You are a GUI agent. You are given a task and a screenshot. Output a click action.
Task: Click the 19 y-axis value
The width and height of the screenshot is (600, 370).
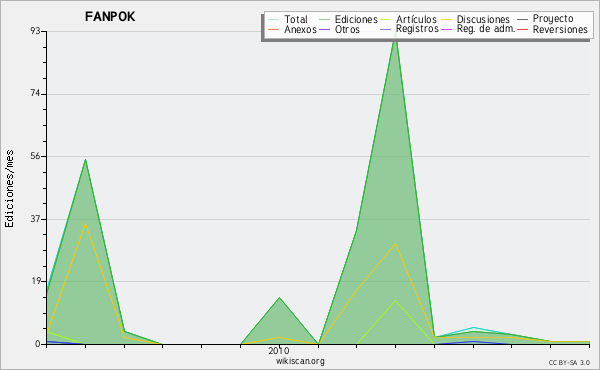pyautogui.click(x=36, y=281)
